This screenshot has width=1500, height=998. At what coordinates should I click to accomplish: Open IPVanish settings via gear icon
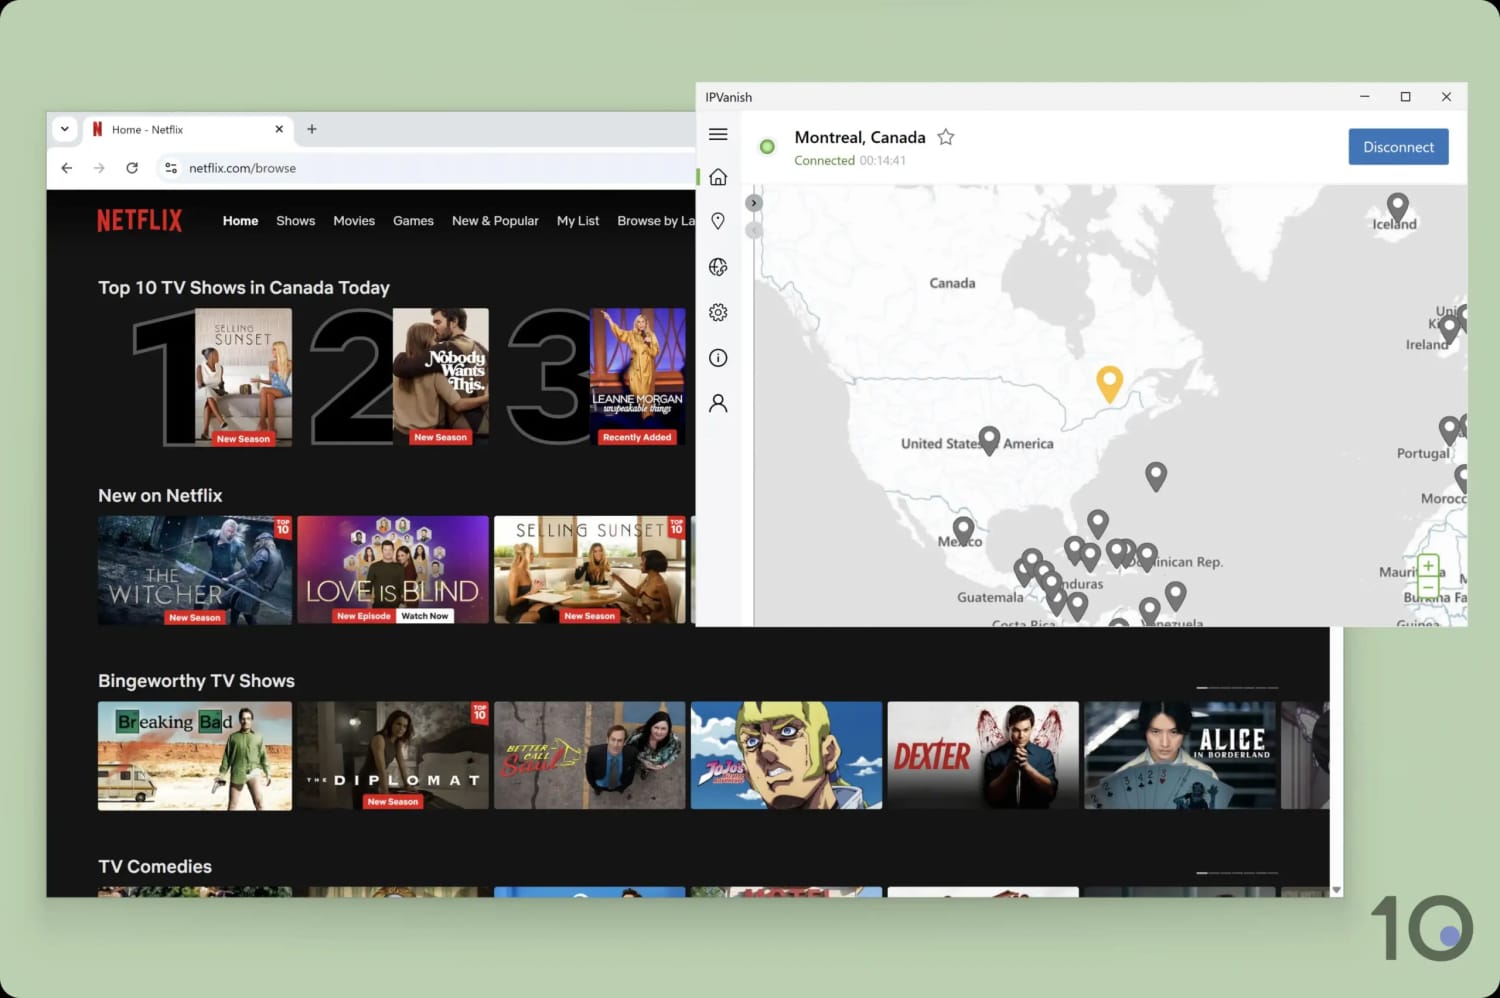tap(718, 312)
